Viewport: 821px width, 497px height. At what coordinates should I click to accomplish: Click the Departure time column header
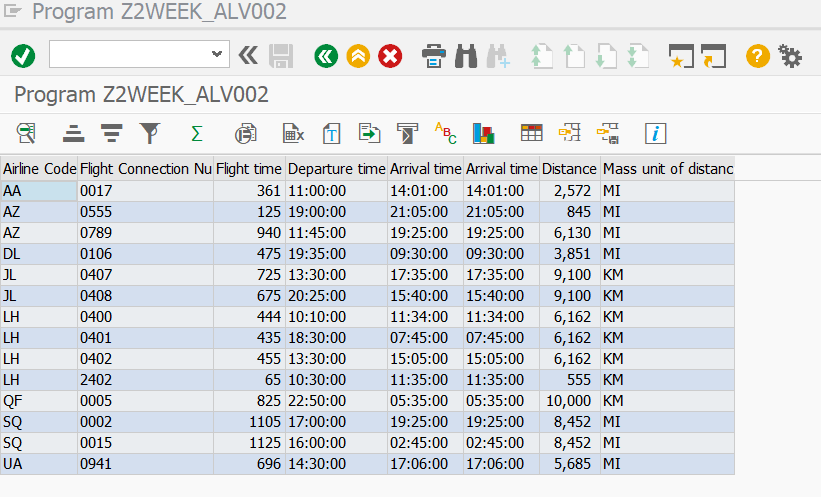[x=337, y=169]
